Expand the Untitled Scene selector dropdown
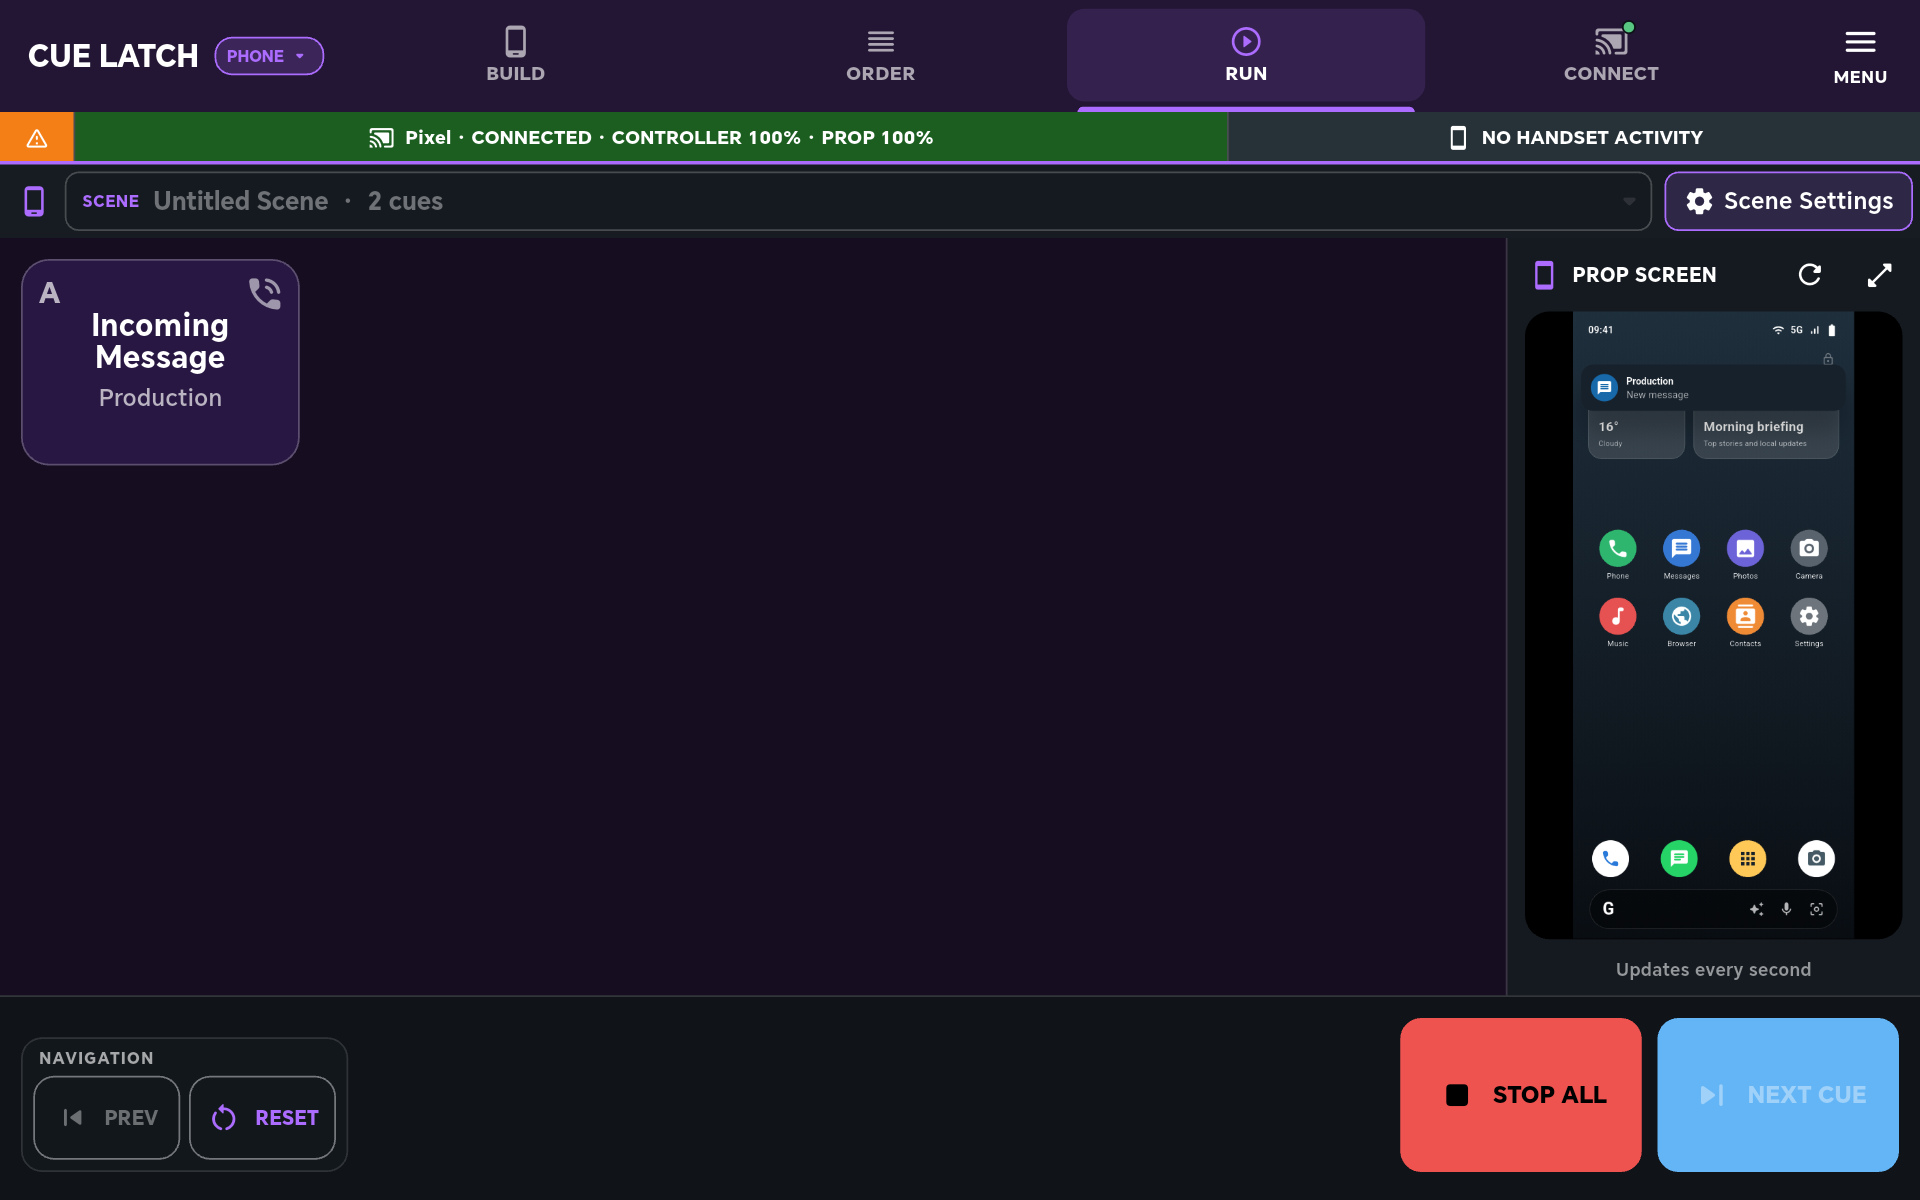The image size is (1920, 1200). (858, 201)
